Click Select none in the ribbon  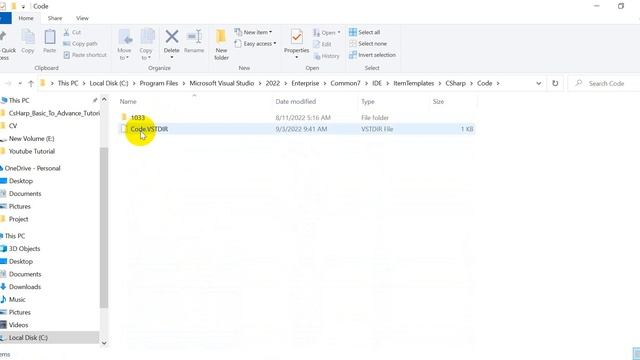tap(368, 43)
